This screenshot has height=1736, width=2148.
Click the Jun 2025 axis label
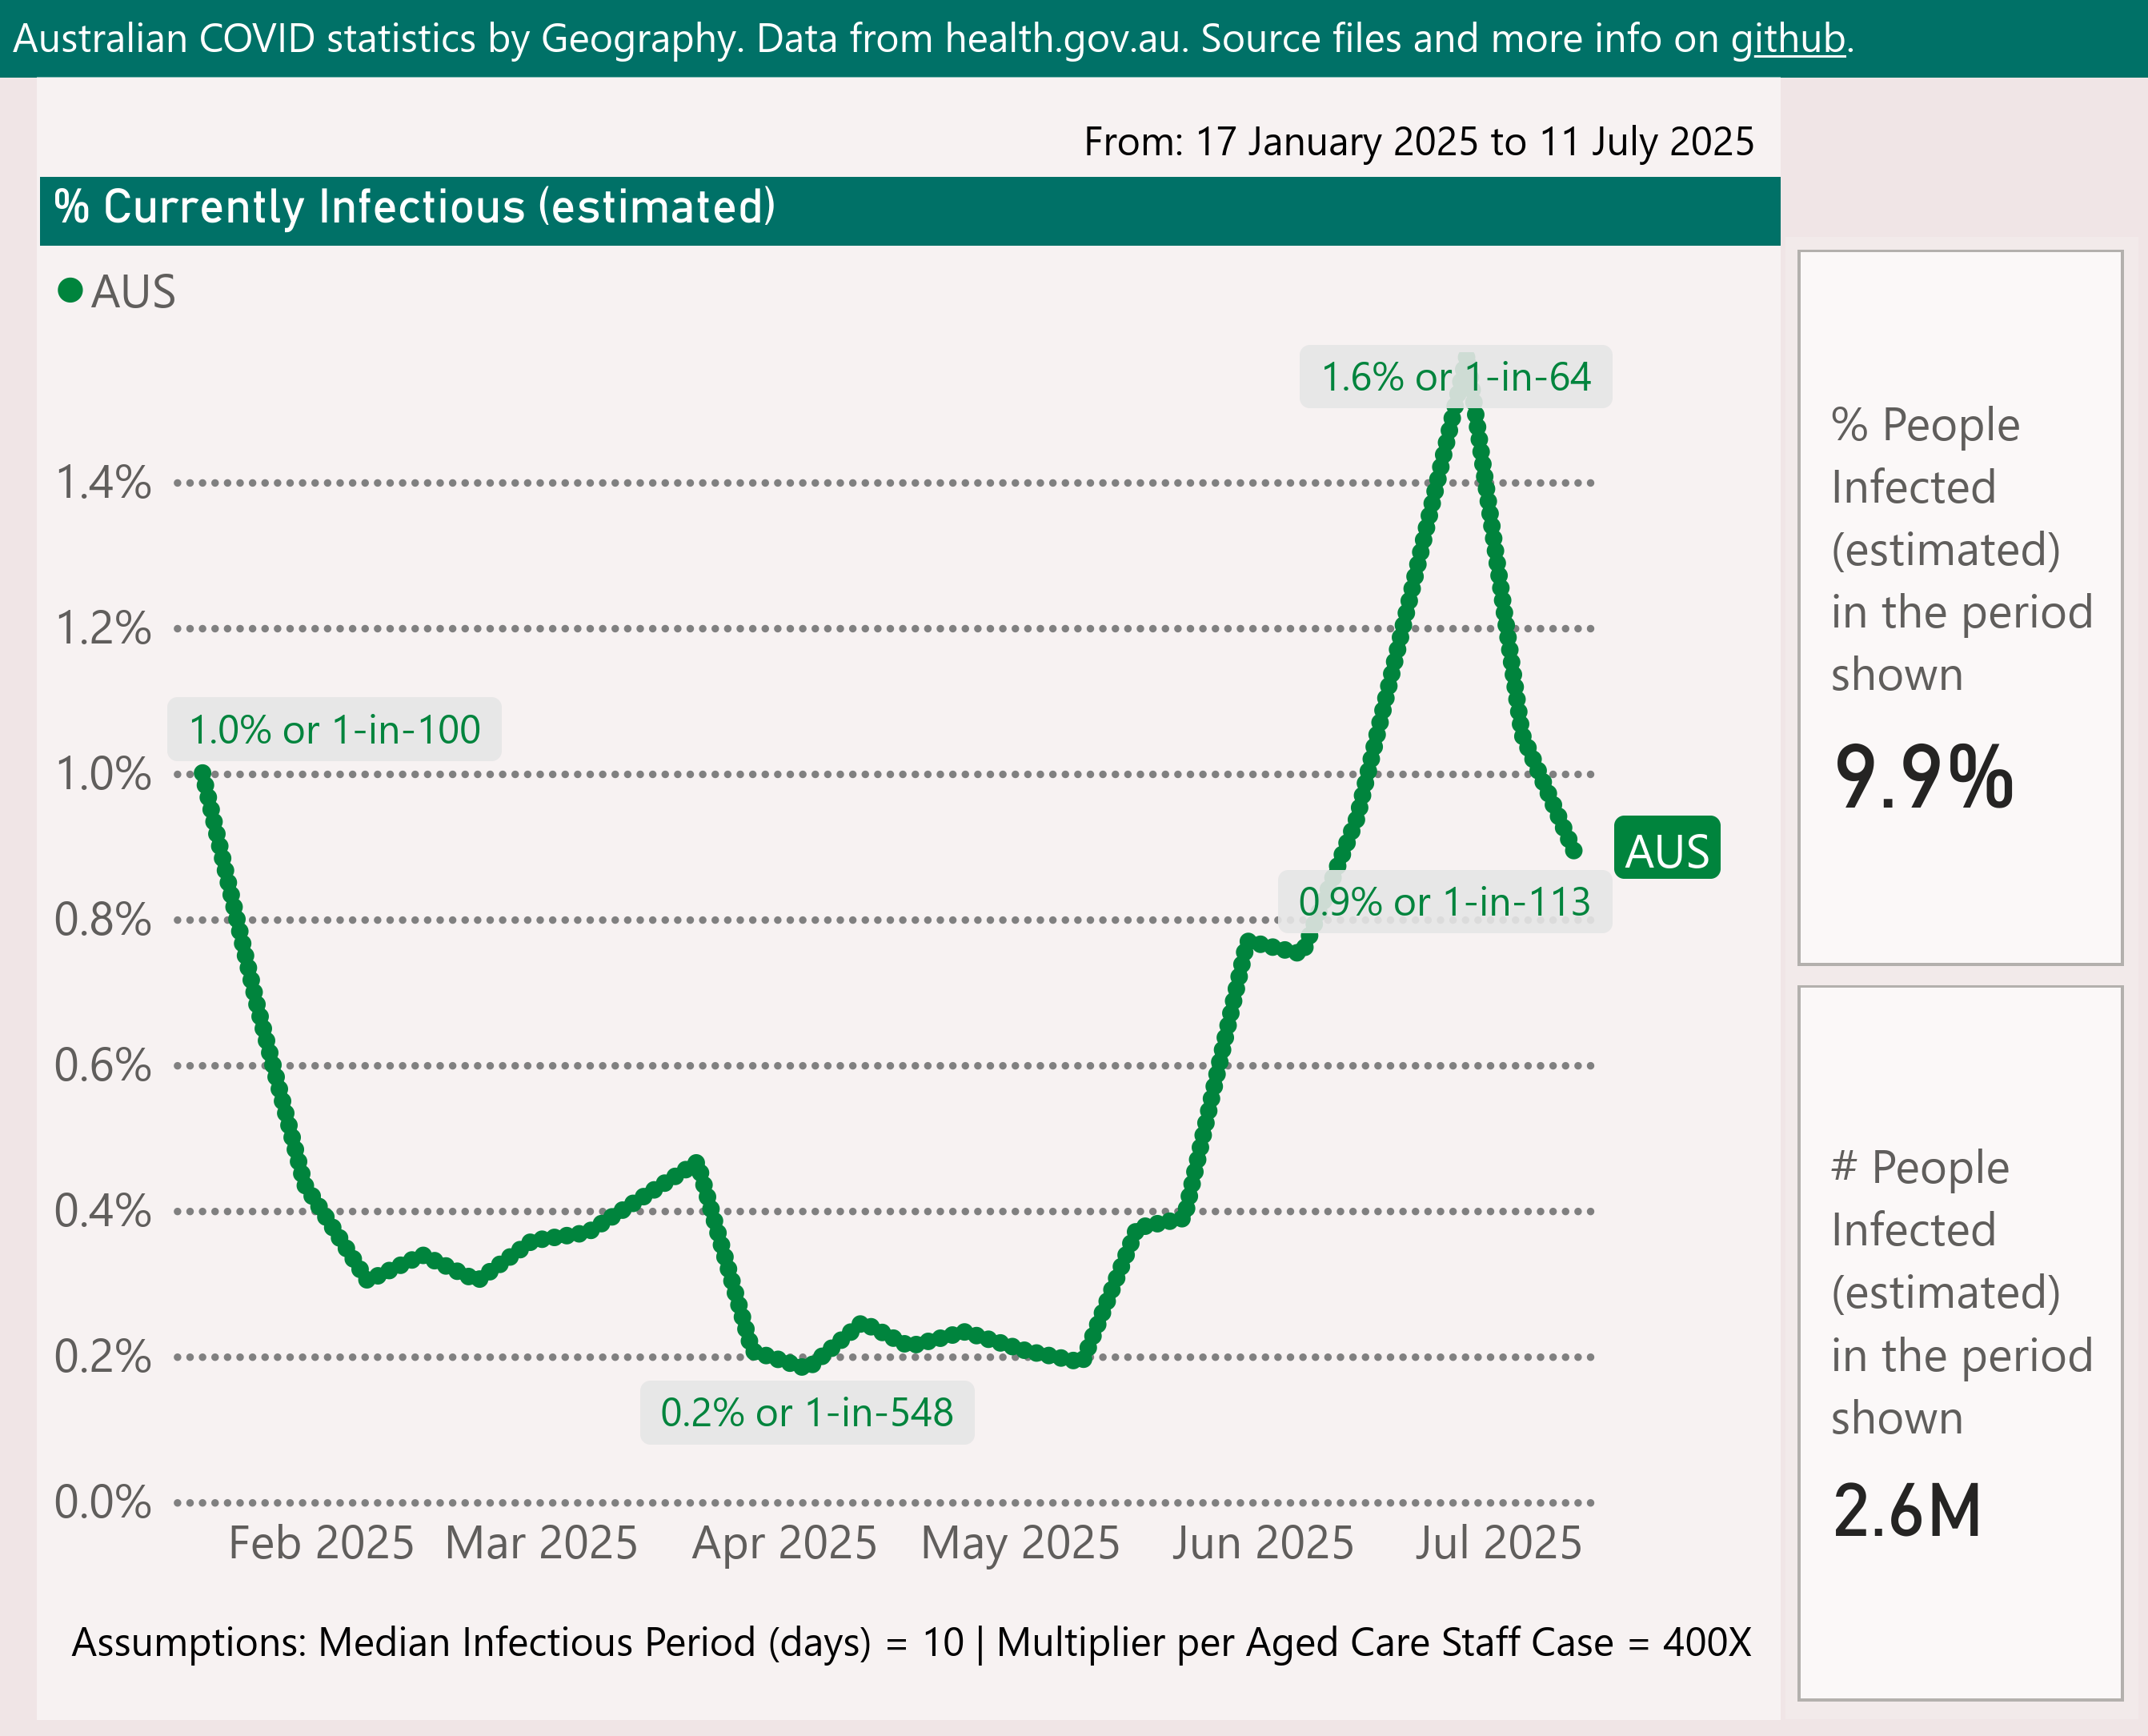click(x=1262, y=1543)
